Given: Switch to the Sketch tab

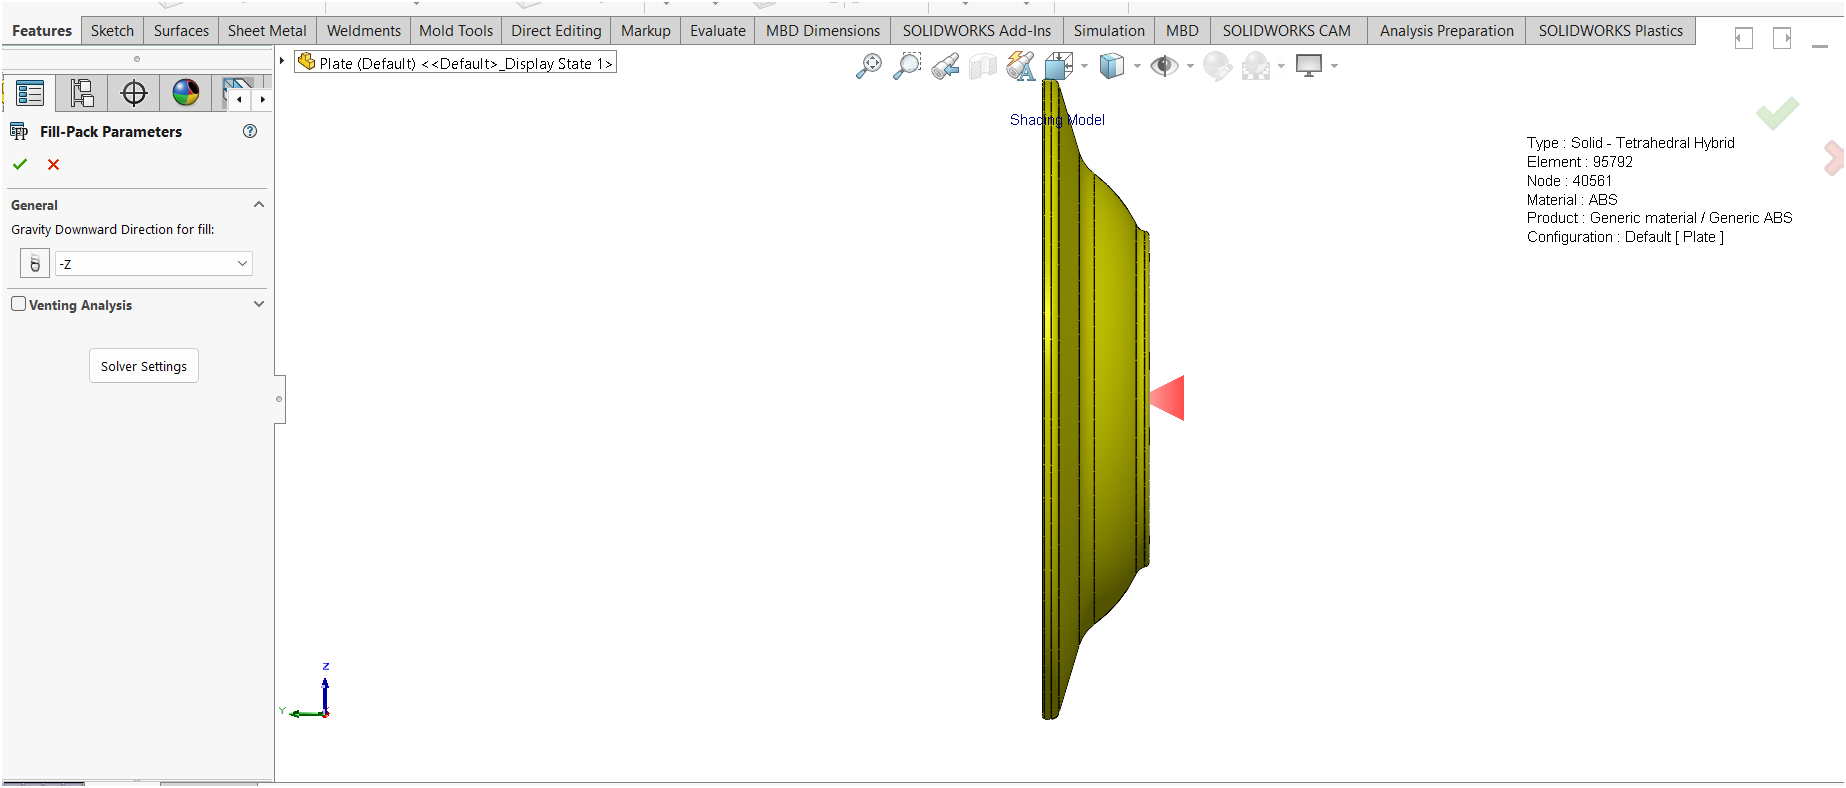Looking at the screenshot, I should click(x=112, y=31).
